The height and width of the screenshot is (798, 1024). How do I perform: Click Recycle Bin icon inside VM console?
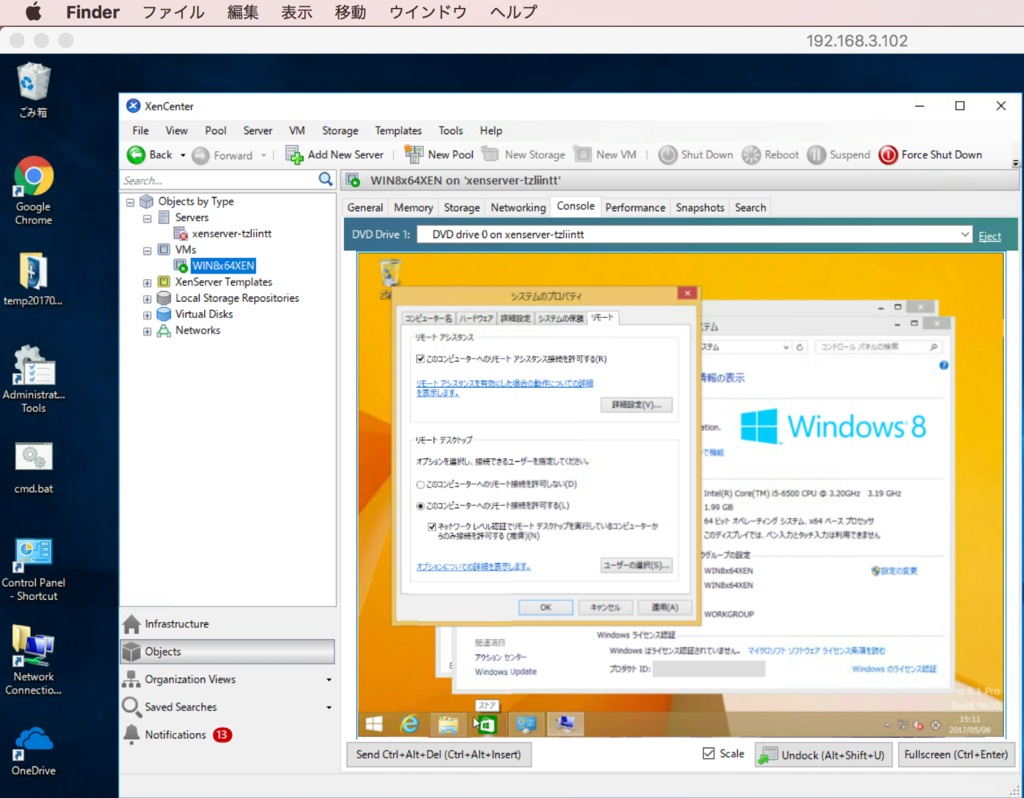click(x=391, y=274)
